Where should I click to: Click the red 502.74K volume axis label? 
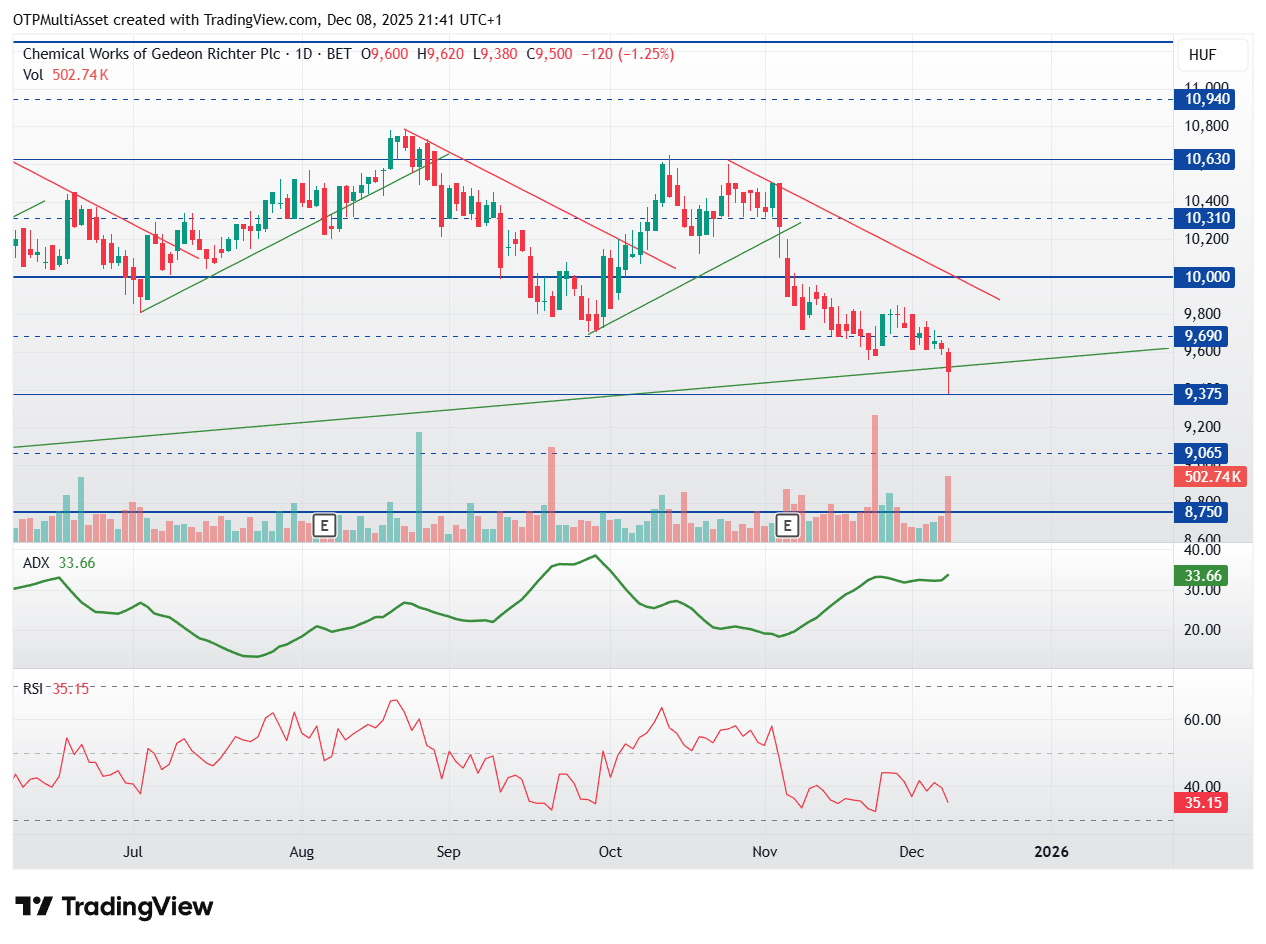coord(1207,477)
